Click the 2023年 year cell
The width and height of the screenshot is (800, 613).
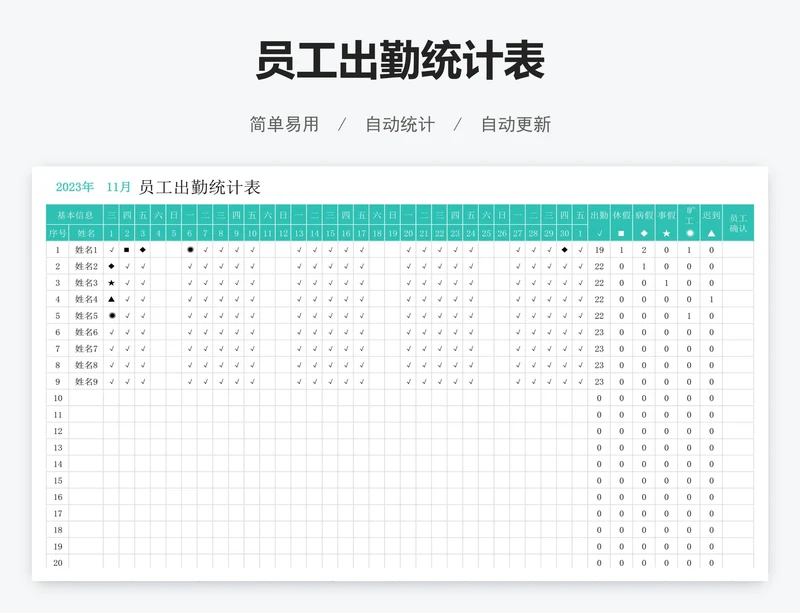point(74,187)
